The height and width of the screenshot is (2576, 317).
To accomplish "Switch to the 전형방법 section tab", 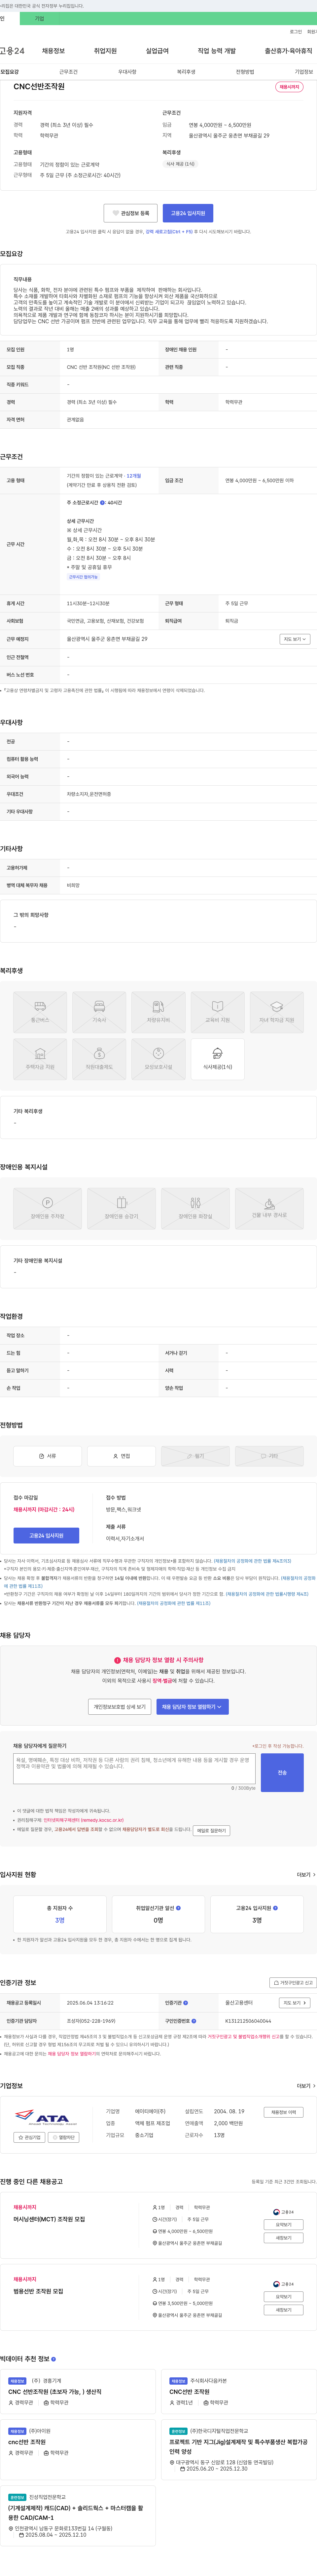I will click(x=245, y=72).
